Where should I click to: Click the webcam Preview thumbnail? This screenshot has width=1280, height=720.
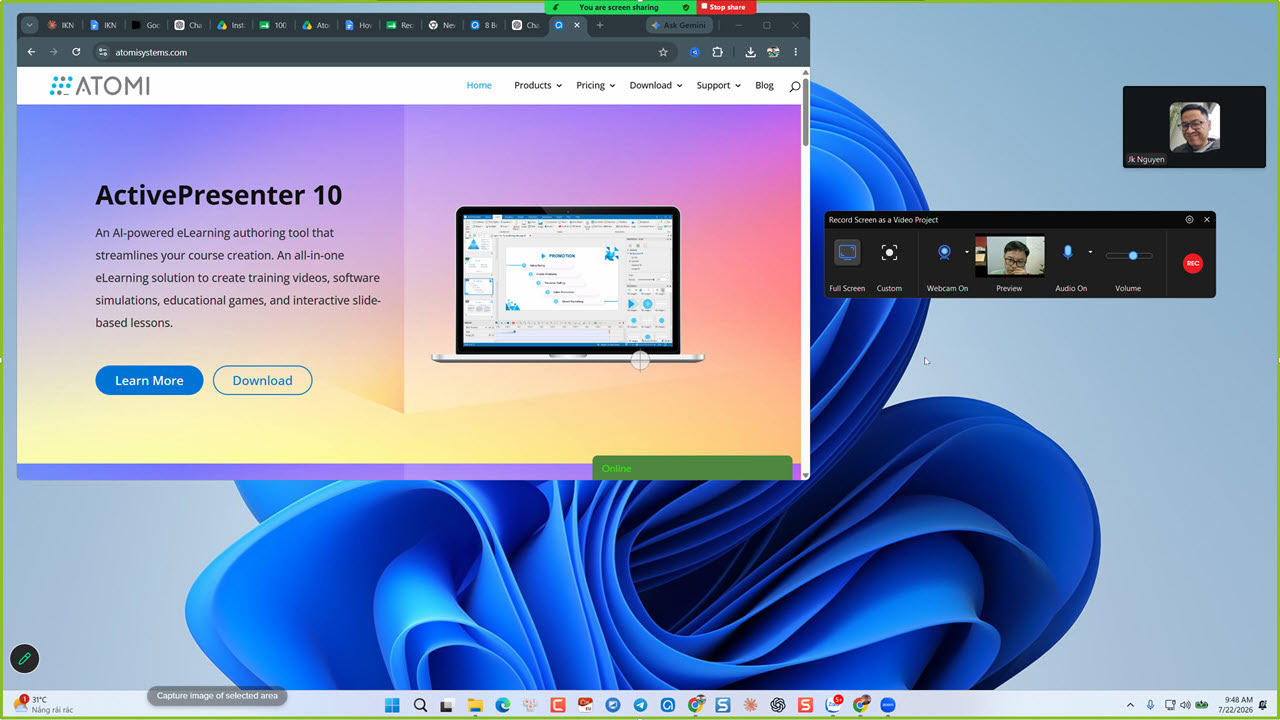point(1010,256)
